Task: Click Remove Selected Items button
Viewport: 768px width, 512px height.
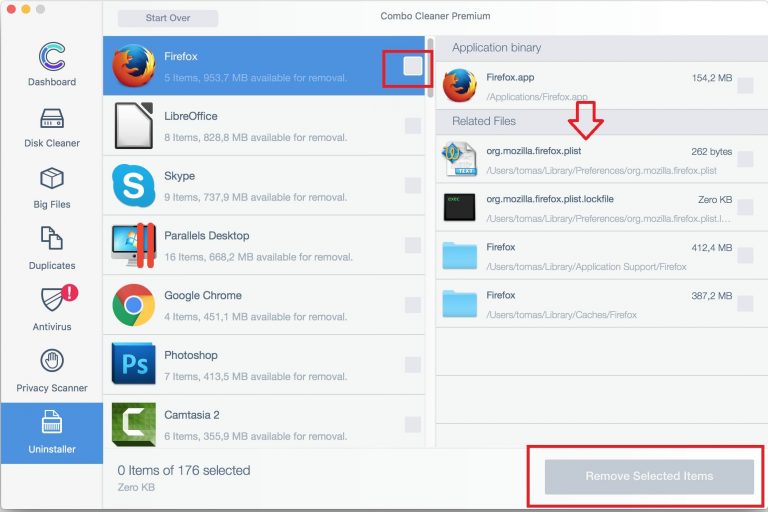Action: click(649, 476)
